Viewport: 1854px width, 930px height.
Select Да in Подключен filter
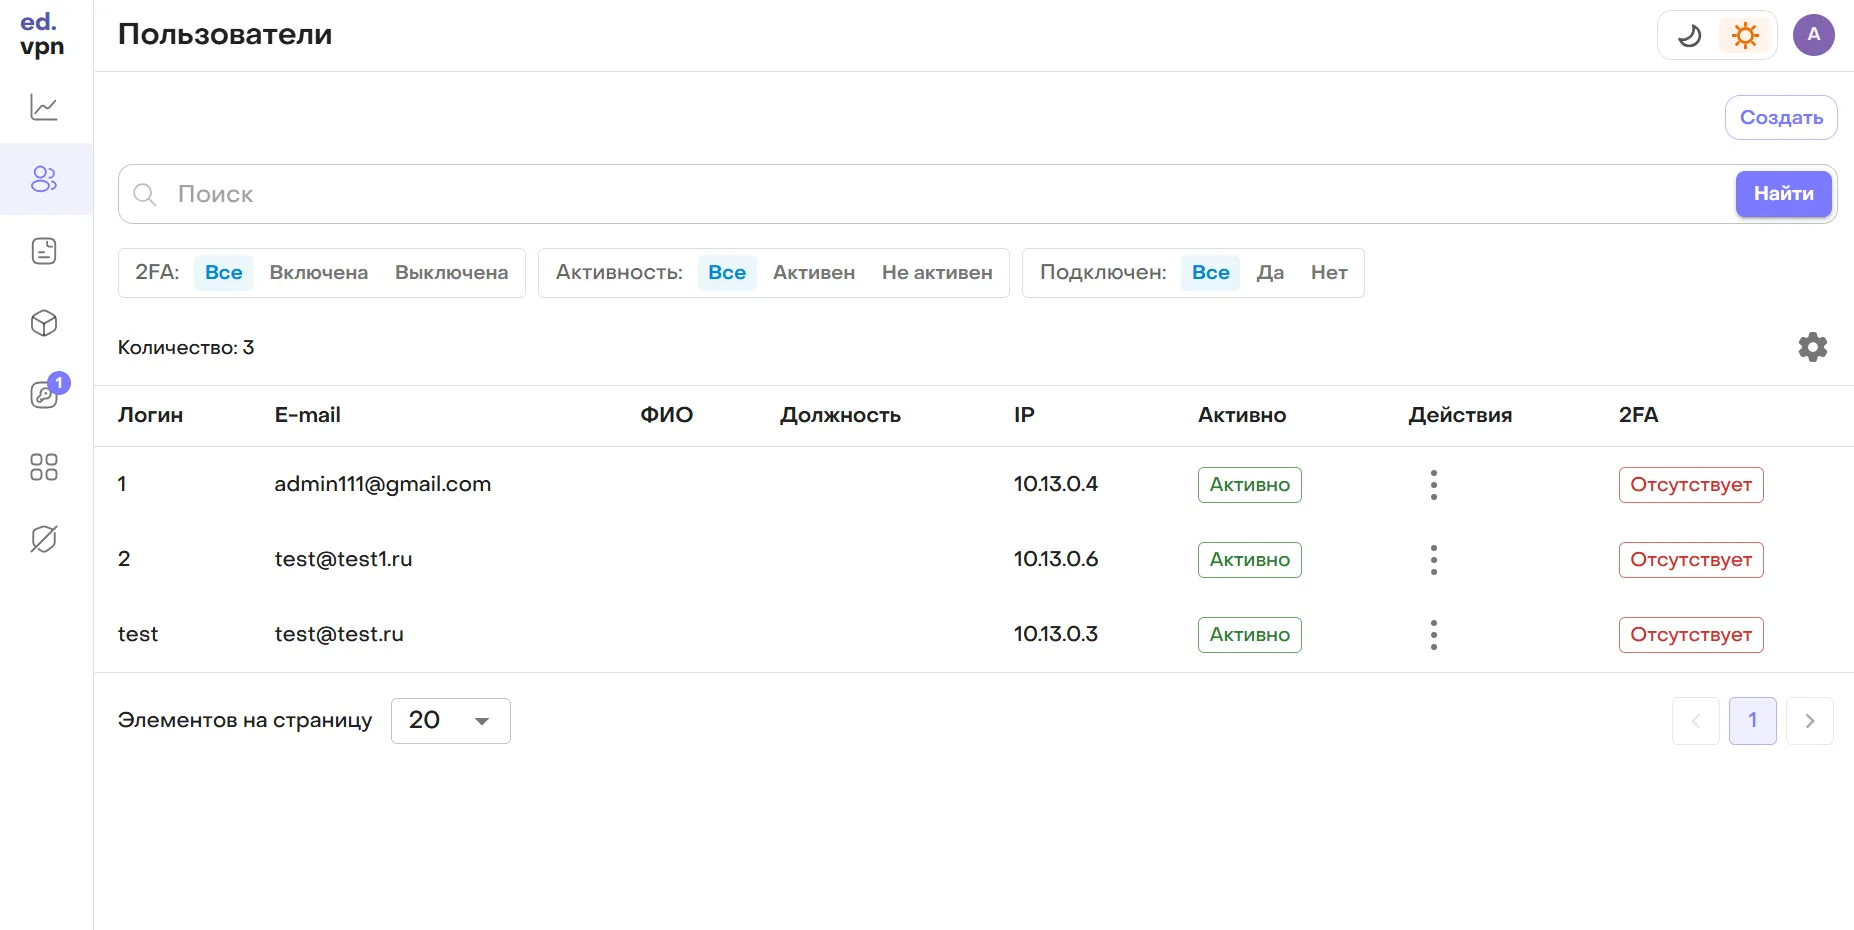[1269, 273]
